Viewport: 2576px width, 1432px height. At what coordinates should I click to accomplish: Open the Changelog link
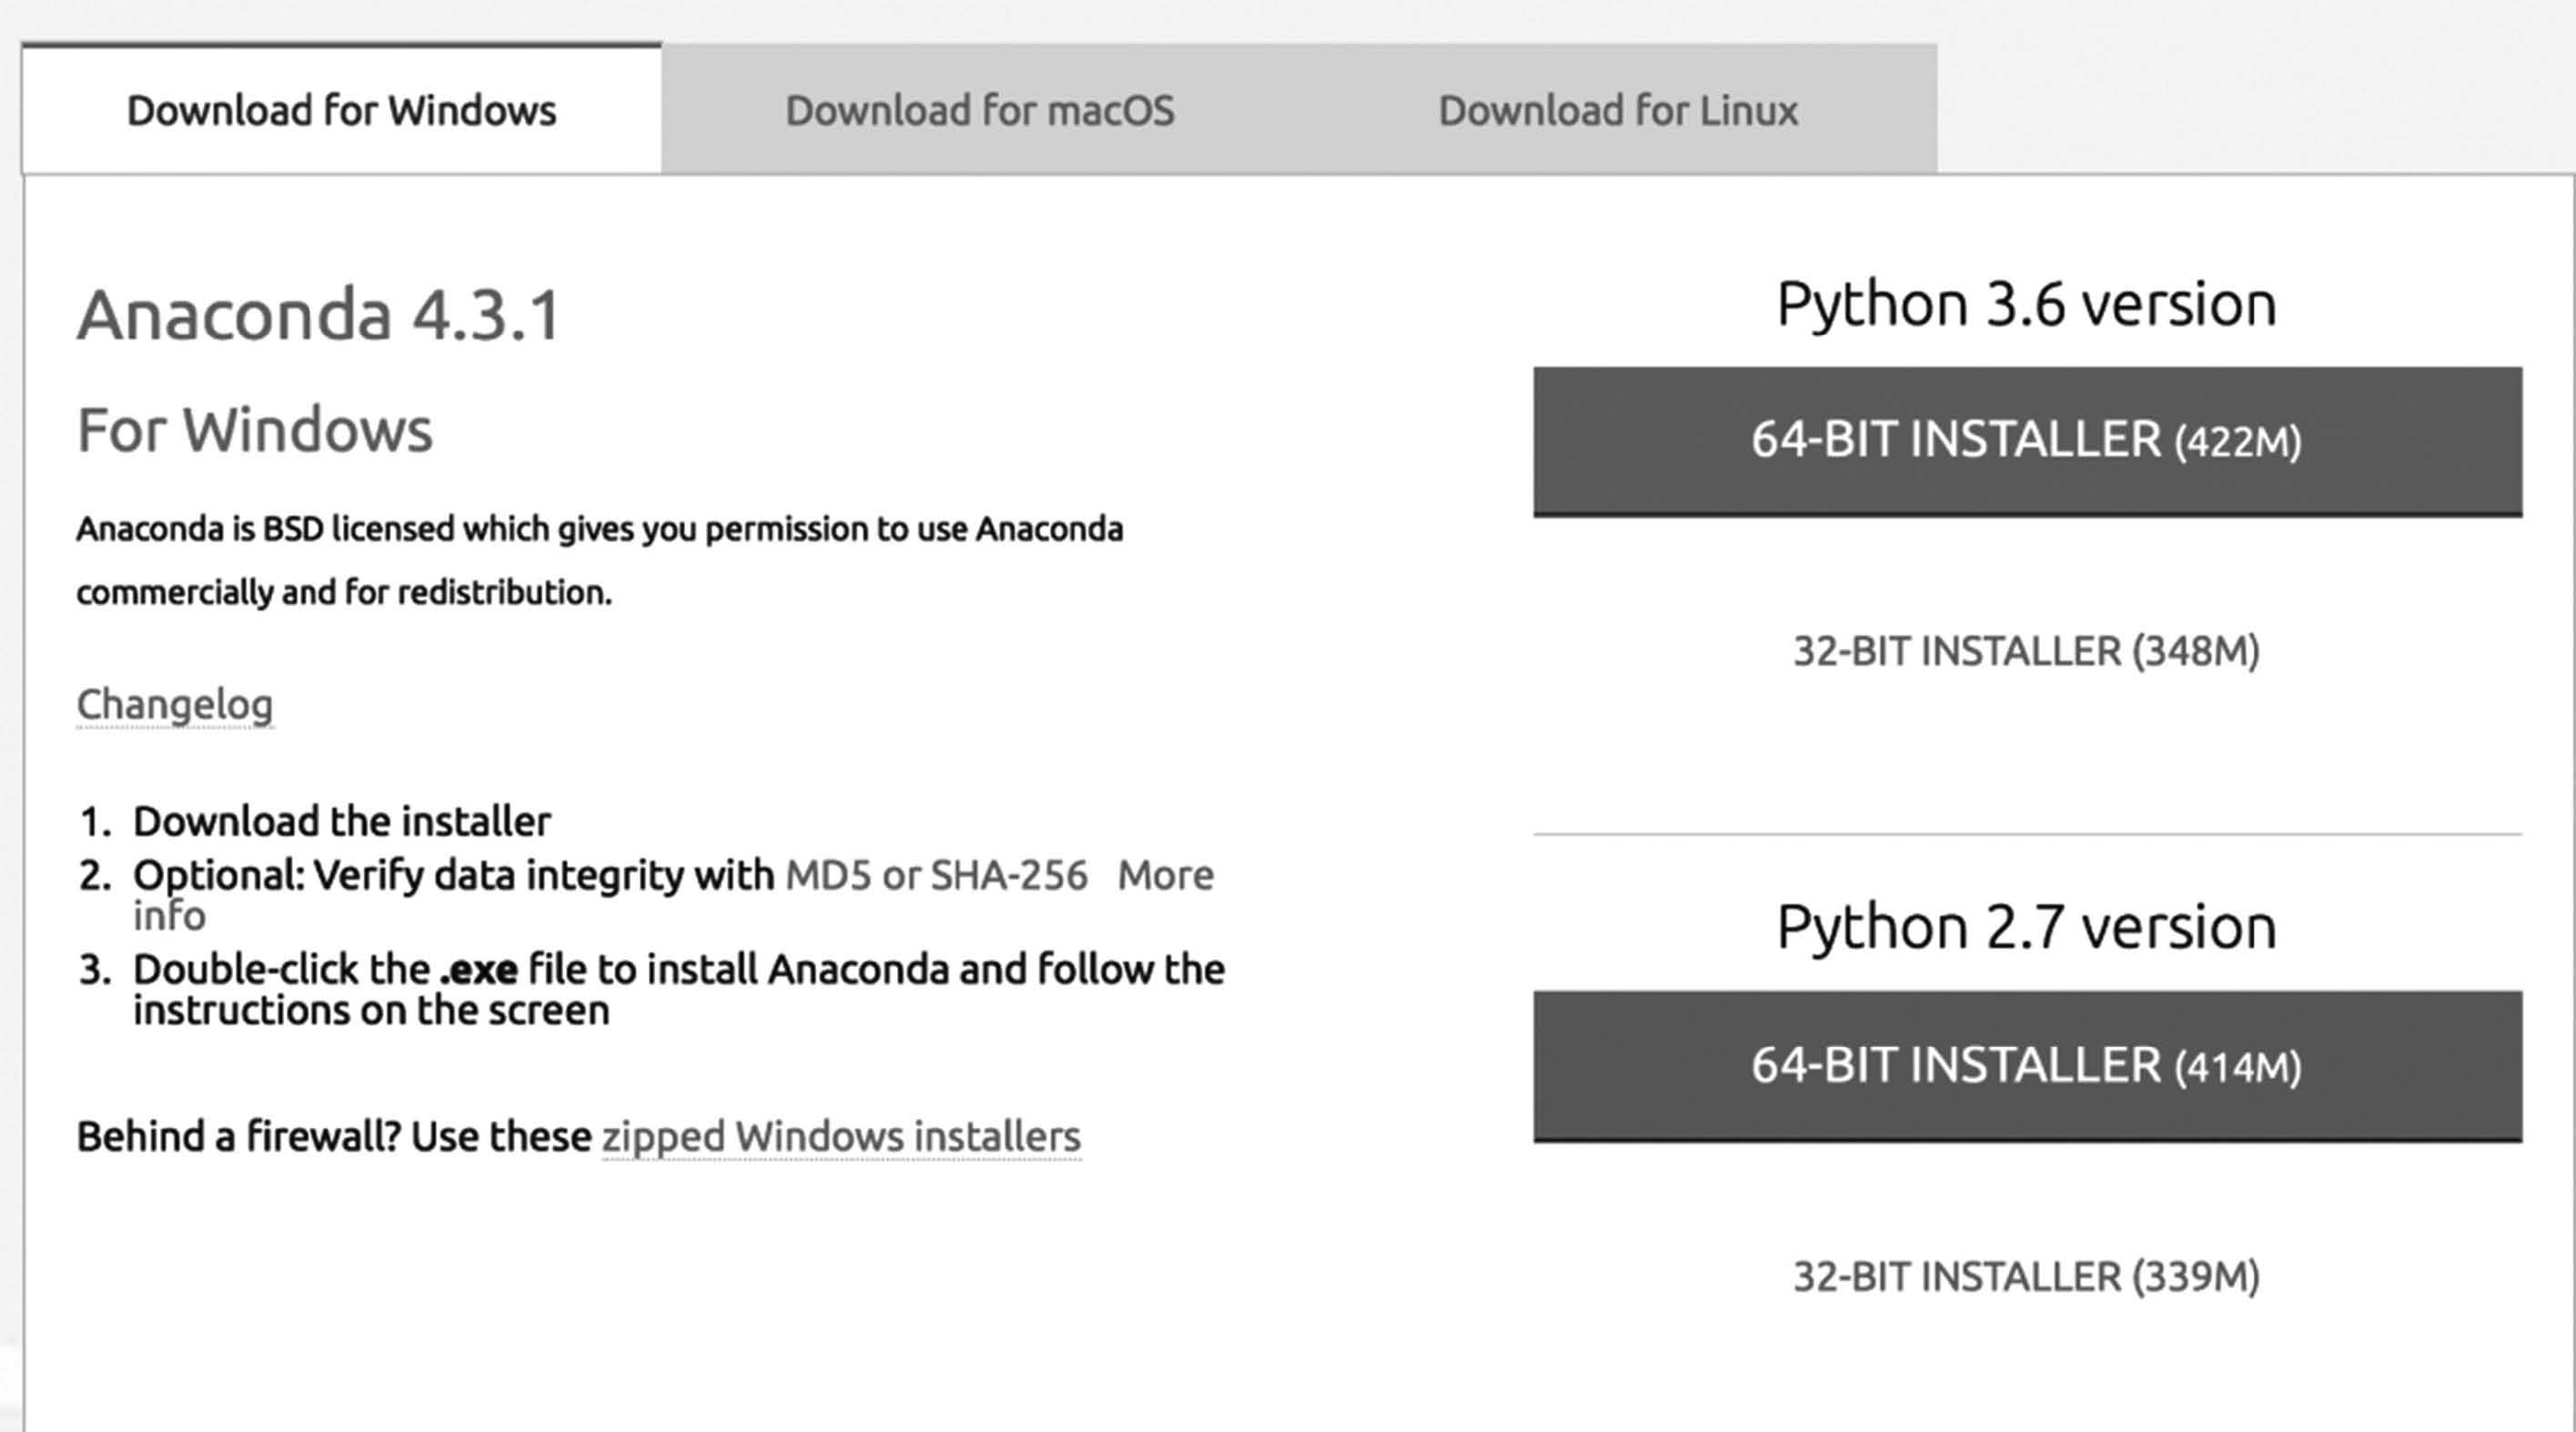(175, 705)
